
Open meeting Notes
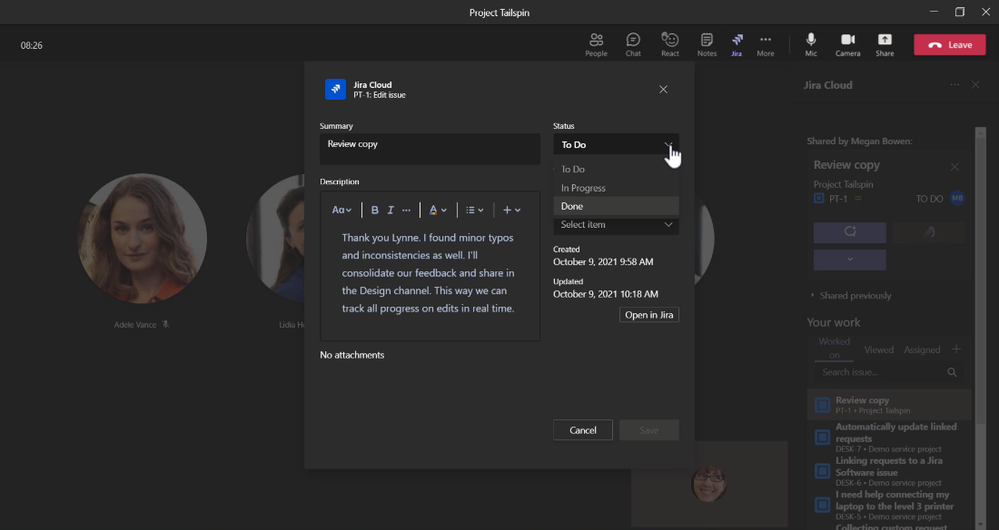coord(707,45)
